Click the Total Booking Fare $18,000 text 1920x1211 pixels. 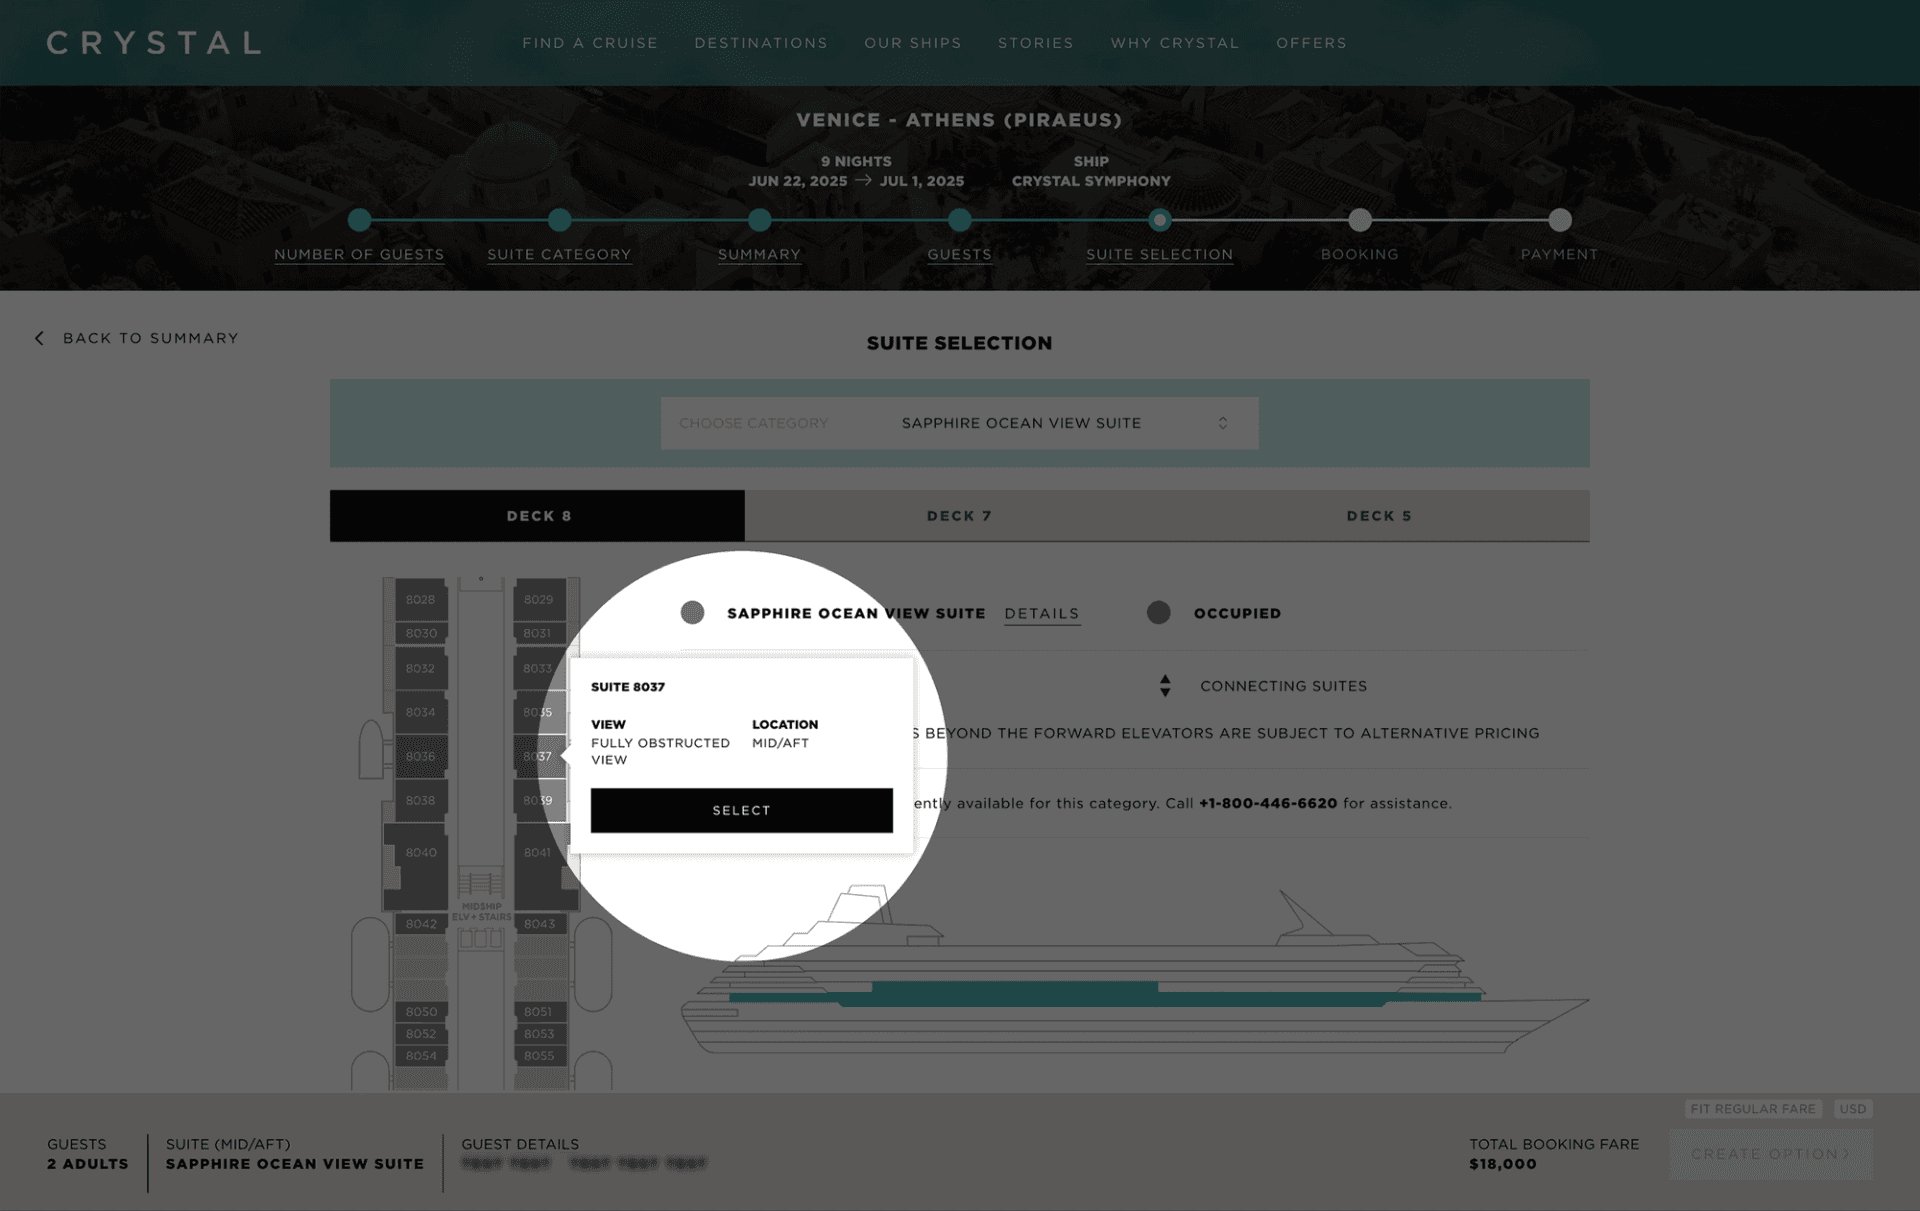tap(1554, 1154)
